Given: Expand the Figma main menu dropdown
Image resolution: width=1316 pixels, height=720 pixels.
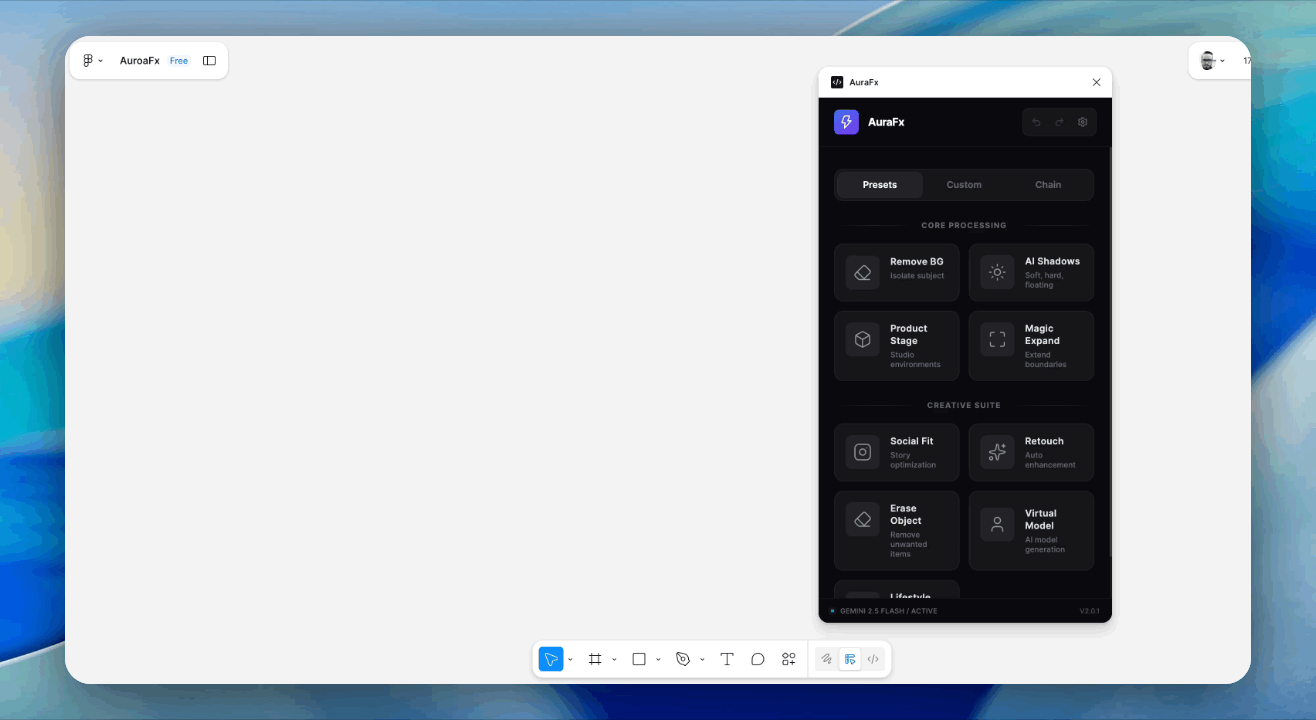Looking at the screenshot, I should pos(92,61).
